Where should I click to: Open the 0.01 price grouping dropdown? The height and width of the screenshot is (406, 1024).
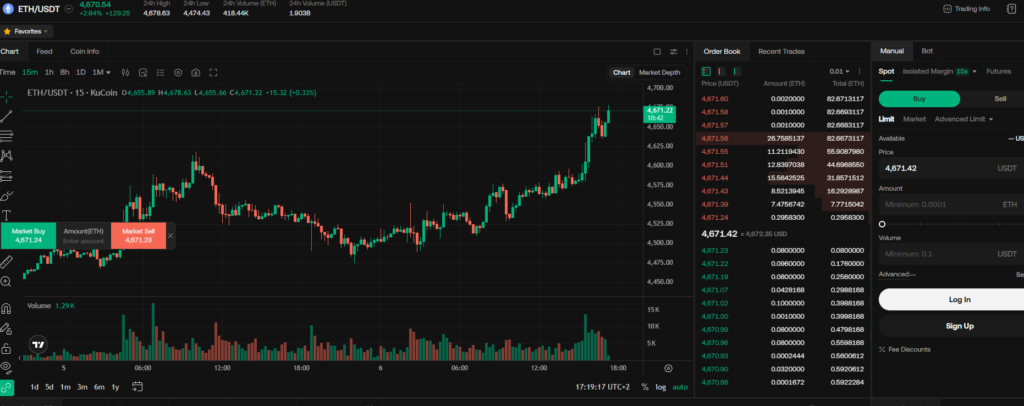point(842,71)
